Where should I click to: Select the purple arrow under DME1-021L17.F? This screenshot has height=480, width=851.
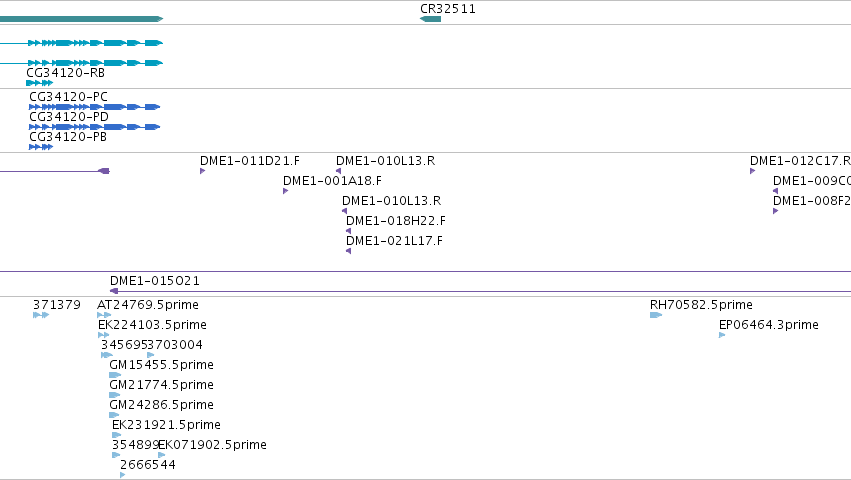[x=348, y=251]
